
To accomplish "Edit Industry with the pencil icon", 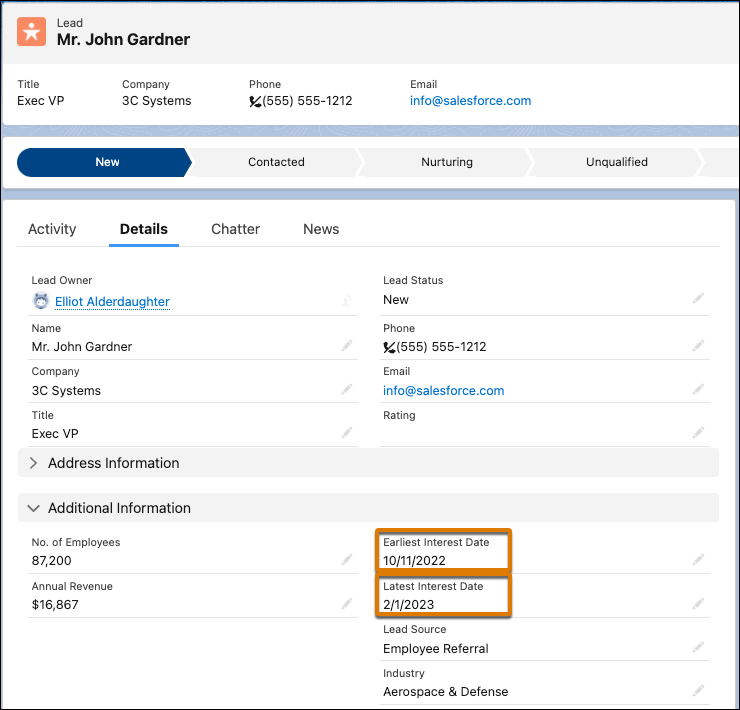I will point(698,691).
